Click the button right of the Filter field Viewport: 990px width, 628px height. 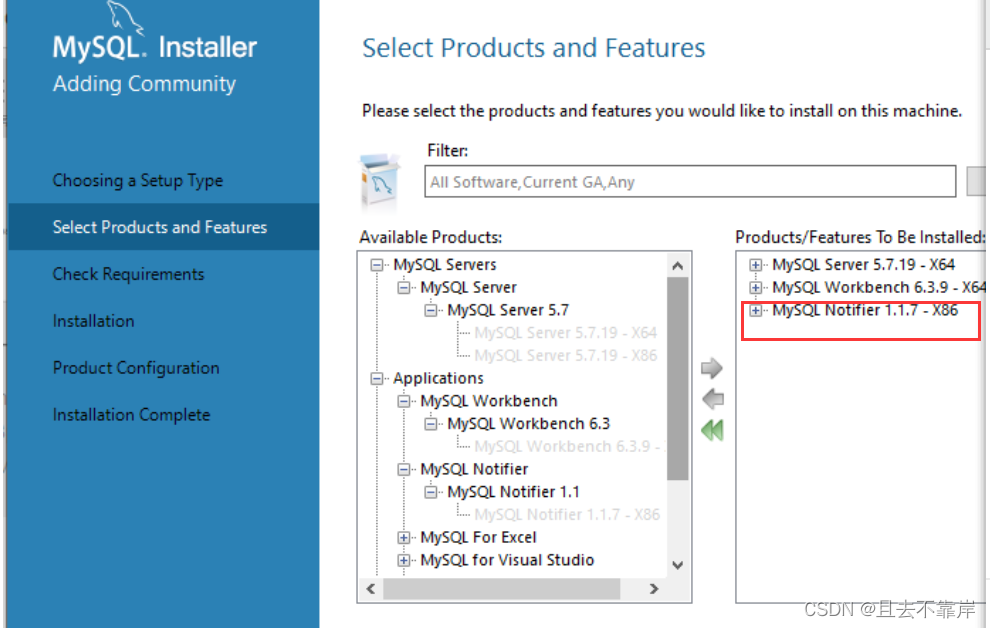point(978,182)
